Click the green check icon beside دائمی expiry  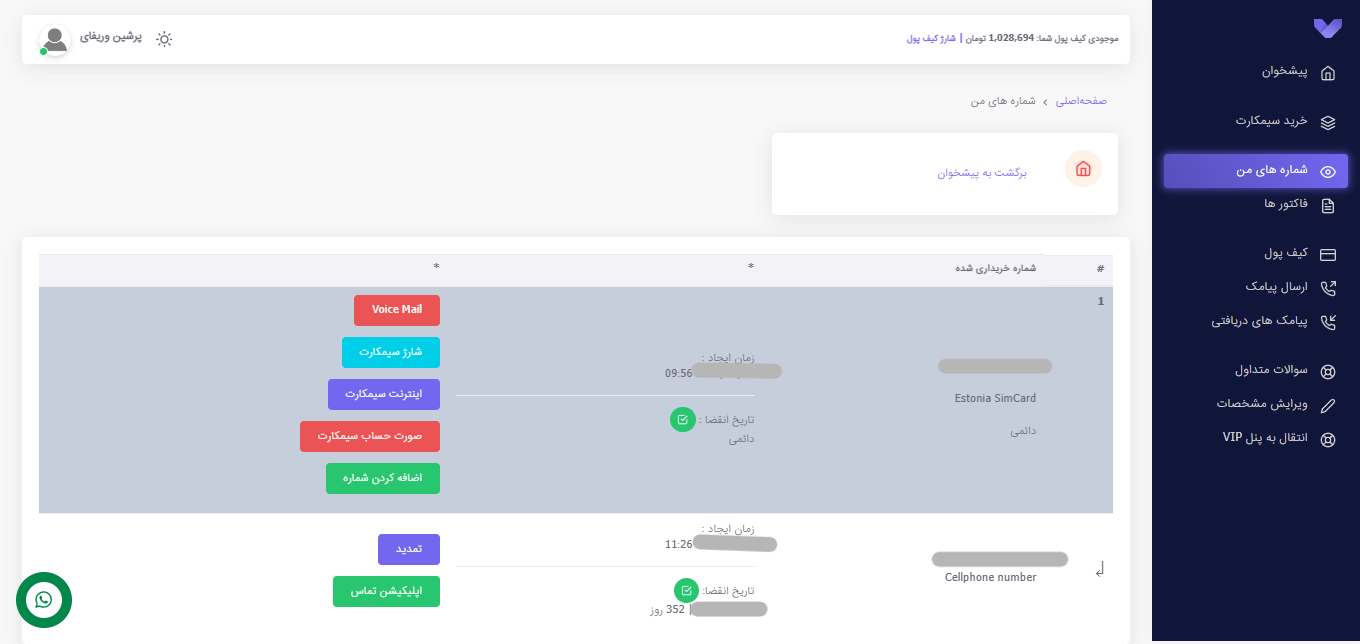click(682, 420)
